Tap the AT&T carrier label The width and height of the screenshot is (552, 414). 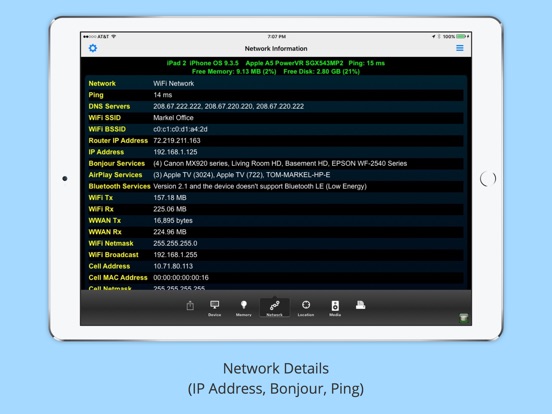point(103,36)
